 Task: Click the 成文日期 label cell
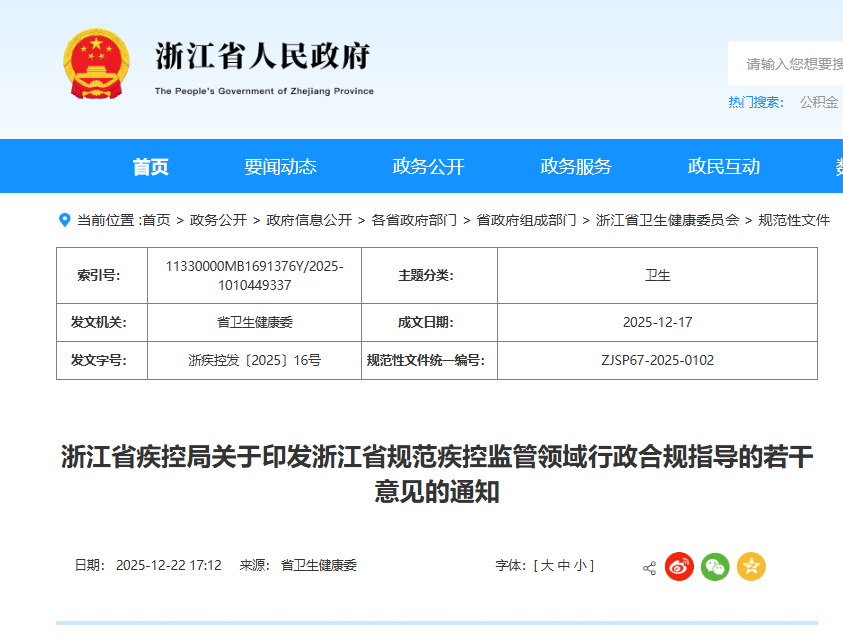pos(429,322)
